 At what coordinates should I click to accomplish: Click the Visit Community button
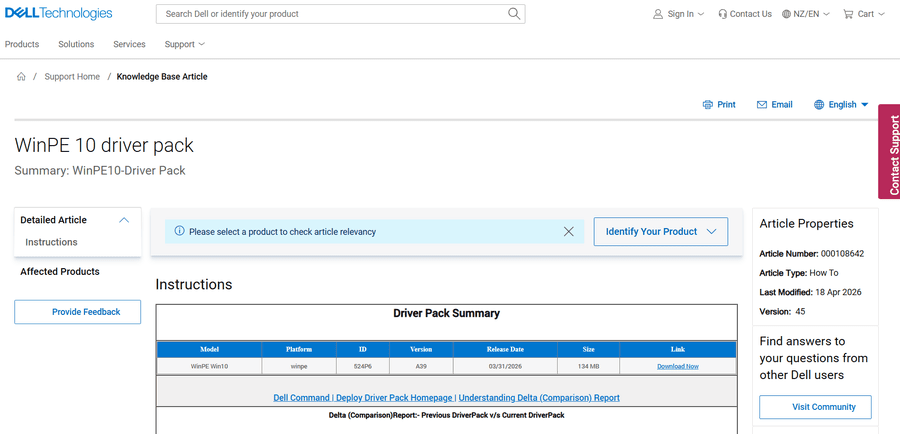815,407
